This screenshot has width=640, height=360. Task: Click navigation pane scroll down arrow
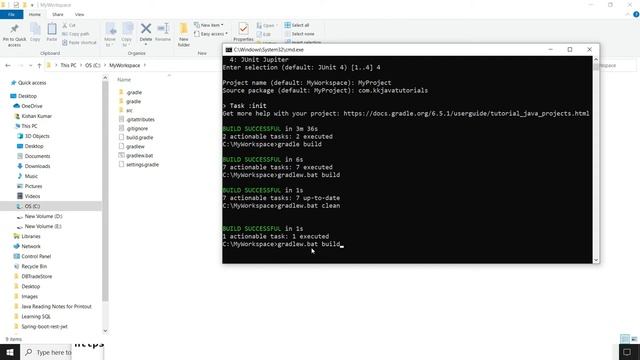[x=105, y=331]
